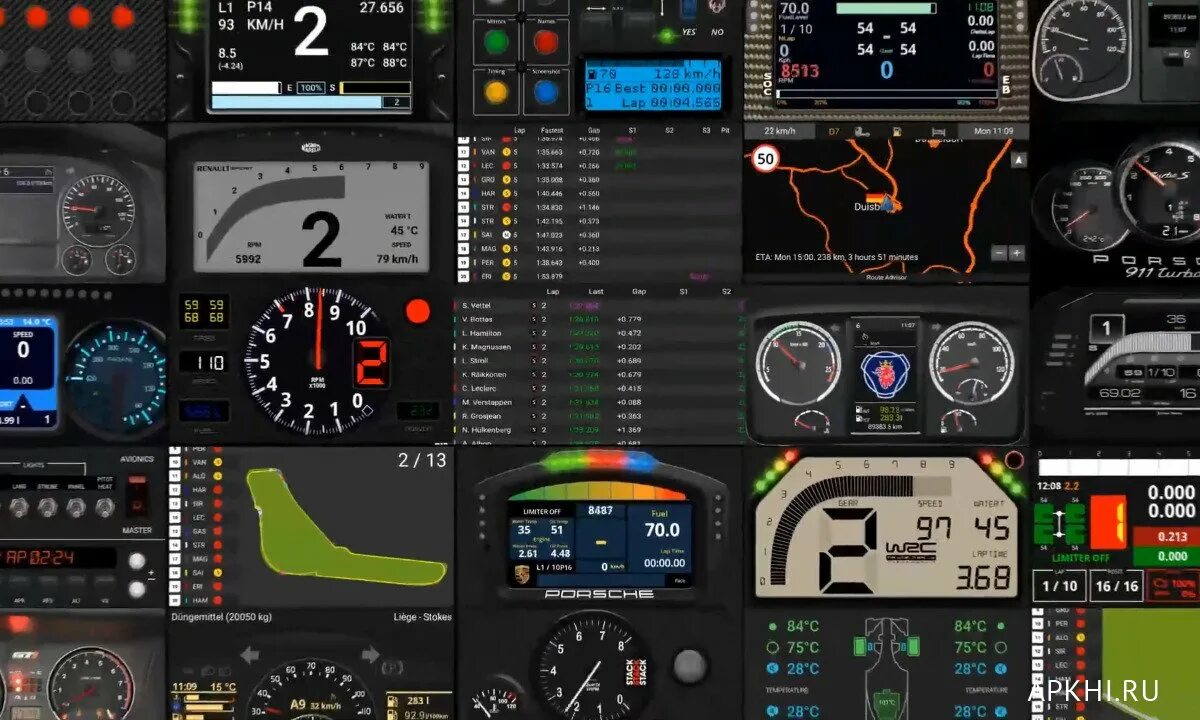This screenshot has width=1200, height=720.
Task: Toggle the red AVIONICS MASTER rocker switch
Action: 138,494
